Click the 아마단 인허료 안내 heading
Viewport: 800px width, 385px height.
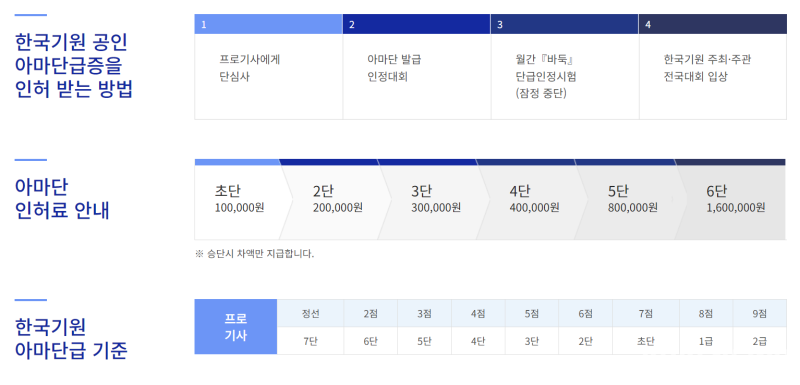[62, 199]
